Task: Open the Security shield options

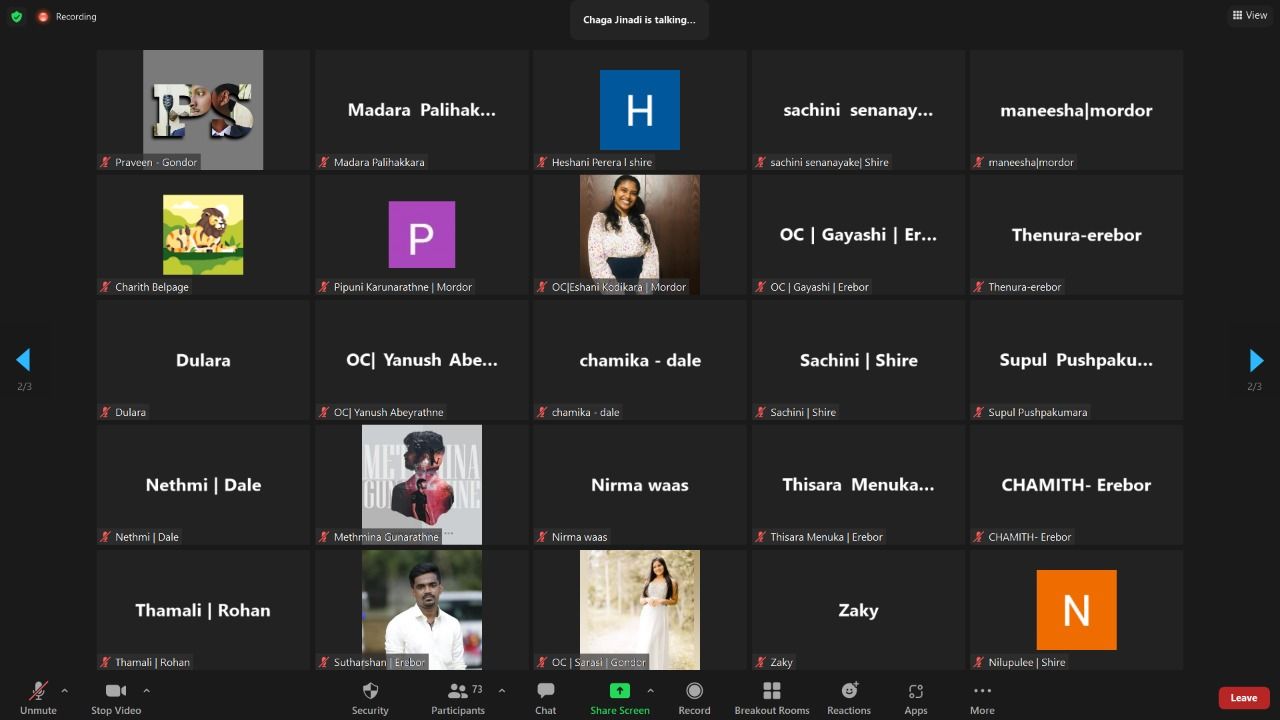Action: [369, 697]
